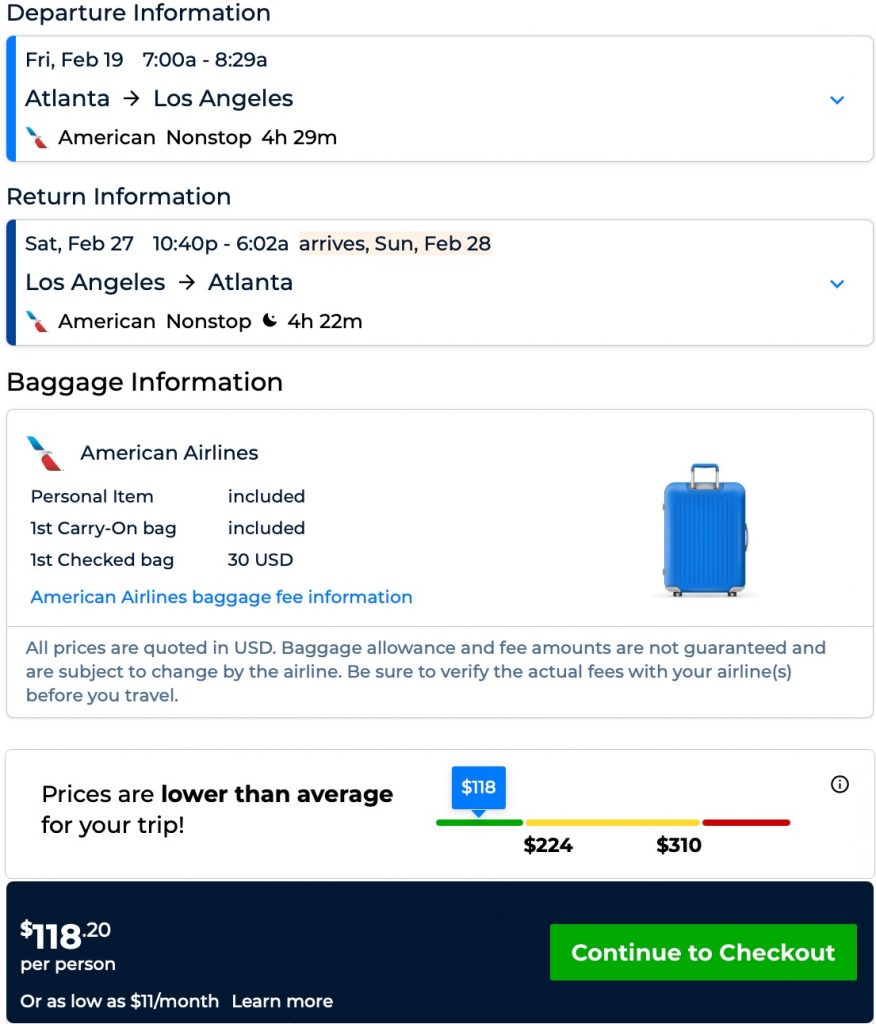Open the price info circle icon
The width and height of the screenshot is (876, 1024).
coord(840,784)
